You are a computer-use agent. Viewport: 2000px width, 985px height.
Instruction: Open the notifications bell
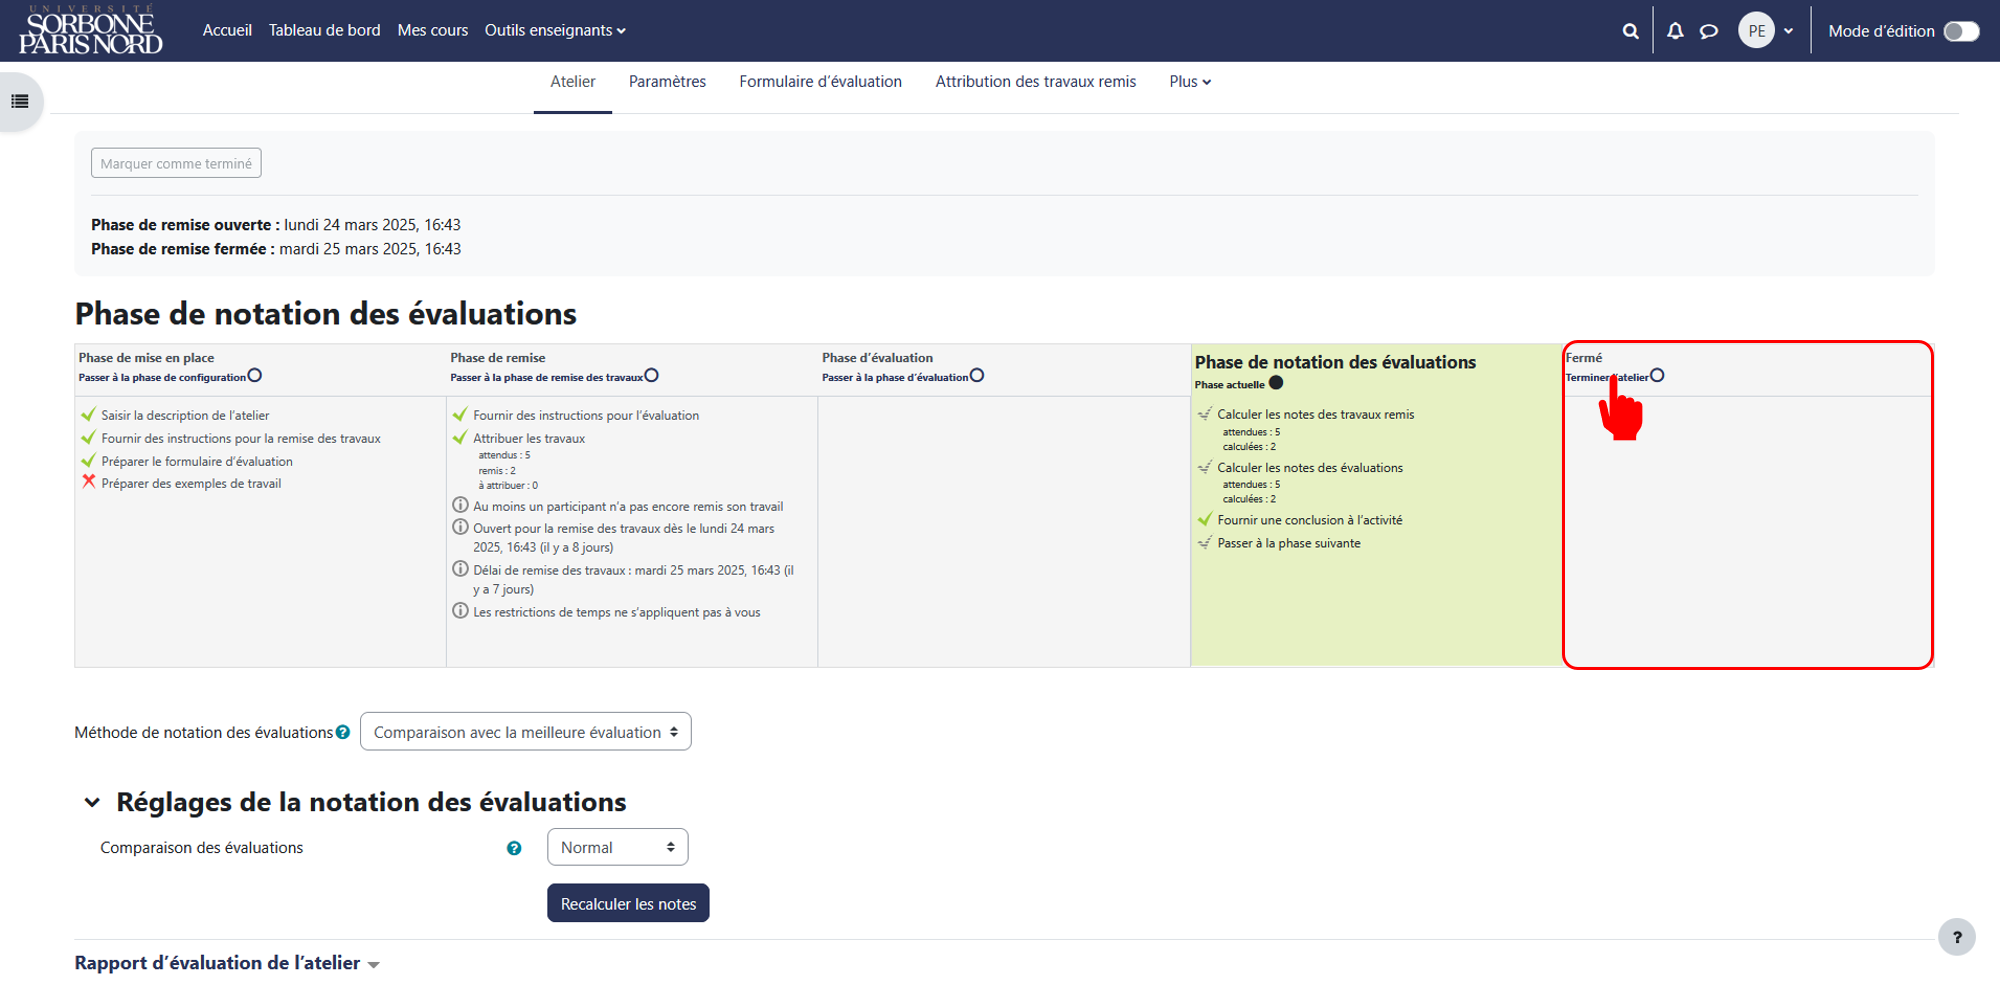[x=1675, y=31]
